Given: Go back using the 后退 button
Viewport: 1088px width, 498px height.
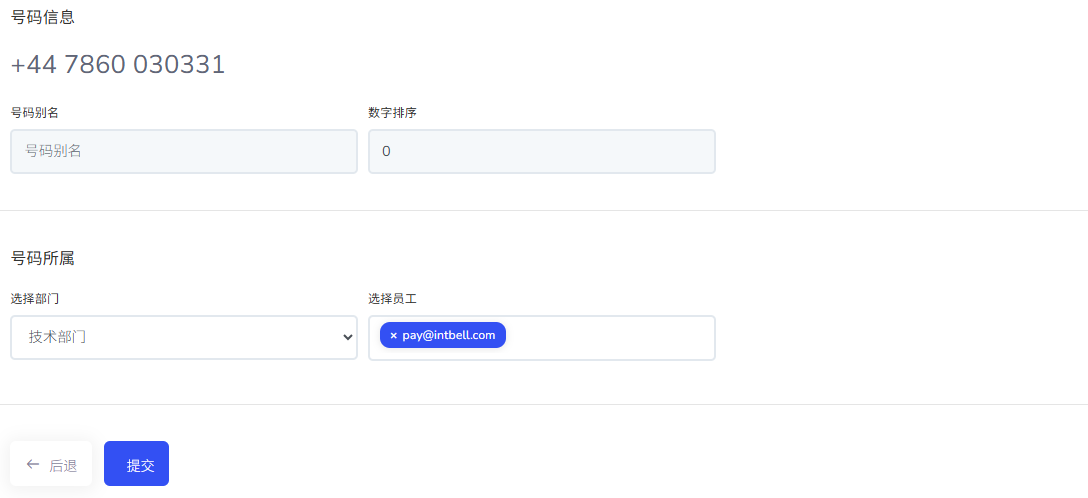Looking at the screenshot, I should pyautogui.click(x=51, y=464).
